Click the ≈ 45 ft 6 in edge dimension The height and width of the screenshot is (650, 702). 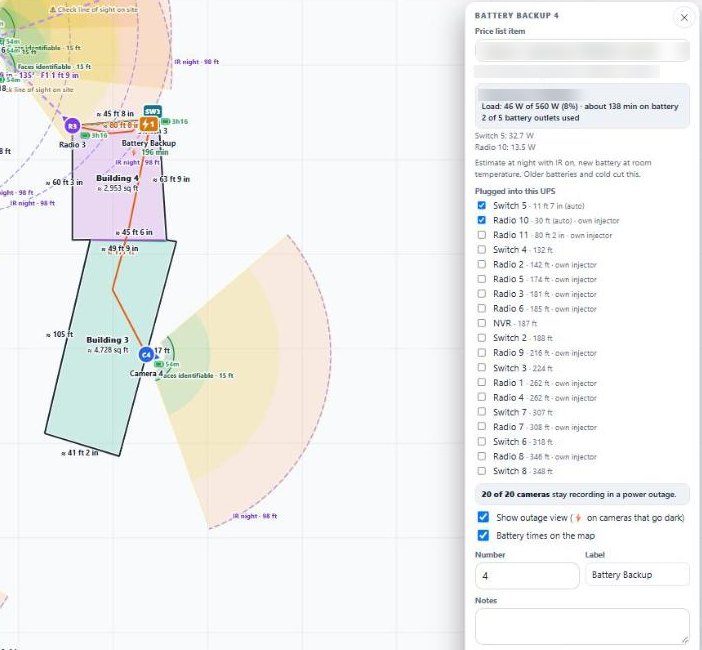coord(134,232)
